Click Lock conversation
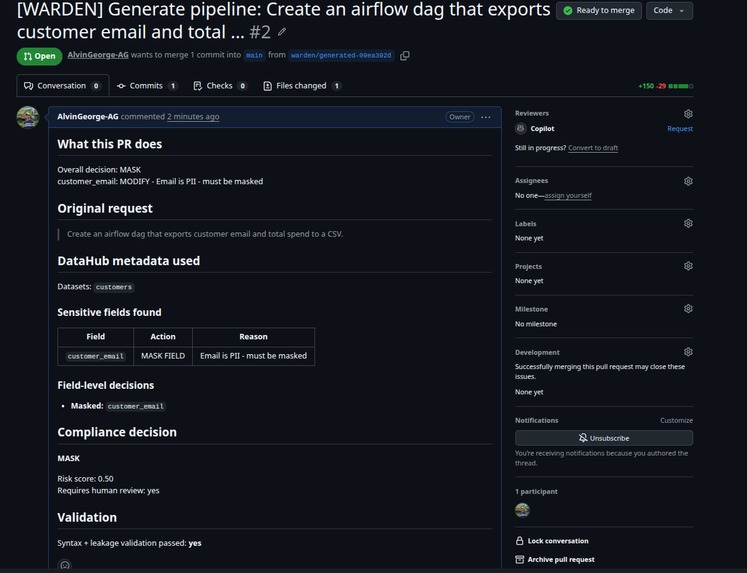The width and height of the screenshot is (747, 573). pos(552,541)
